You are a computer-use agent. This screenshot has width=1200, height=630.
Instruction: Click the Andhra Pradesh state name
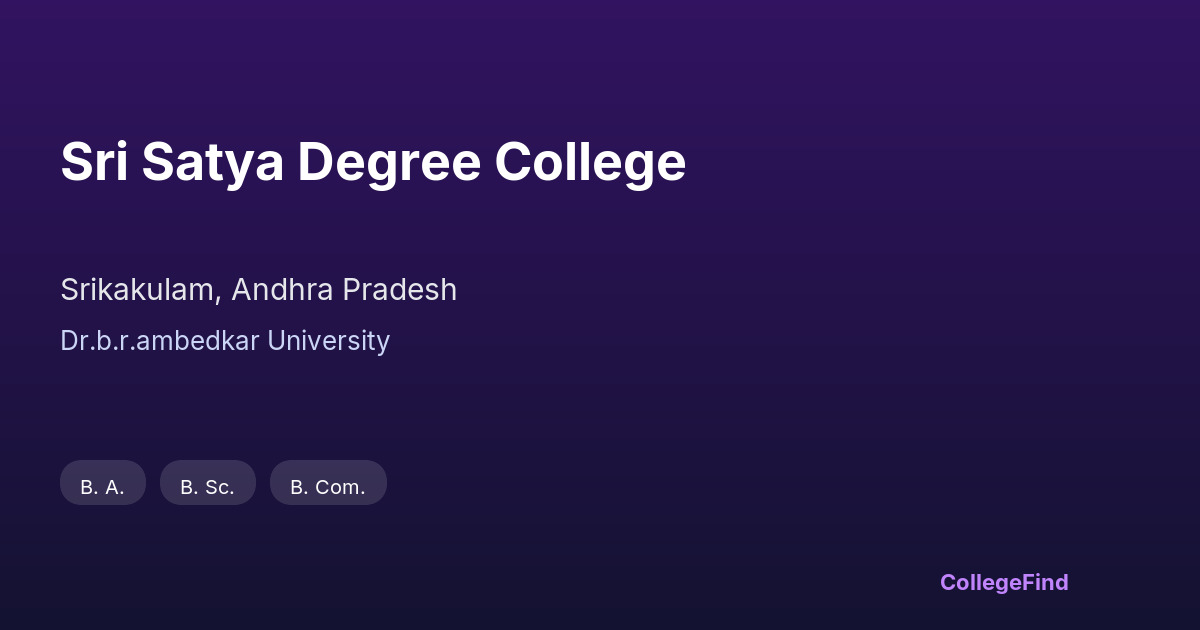pos(344,290)
